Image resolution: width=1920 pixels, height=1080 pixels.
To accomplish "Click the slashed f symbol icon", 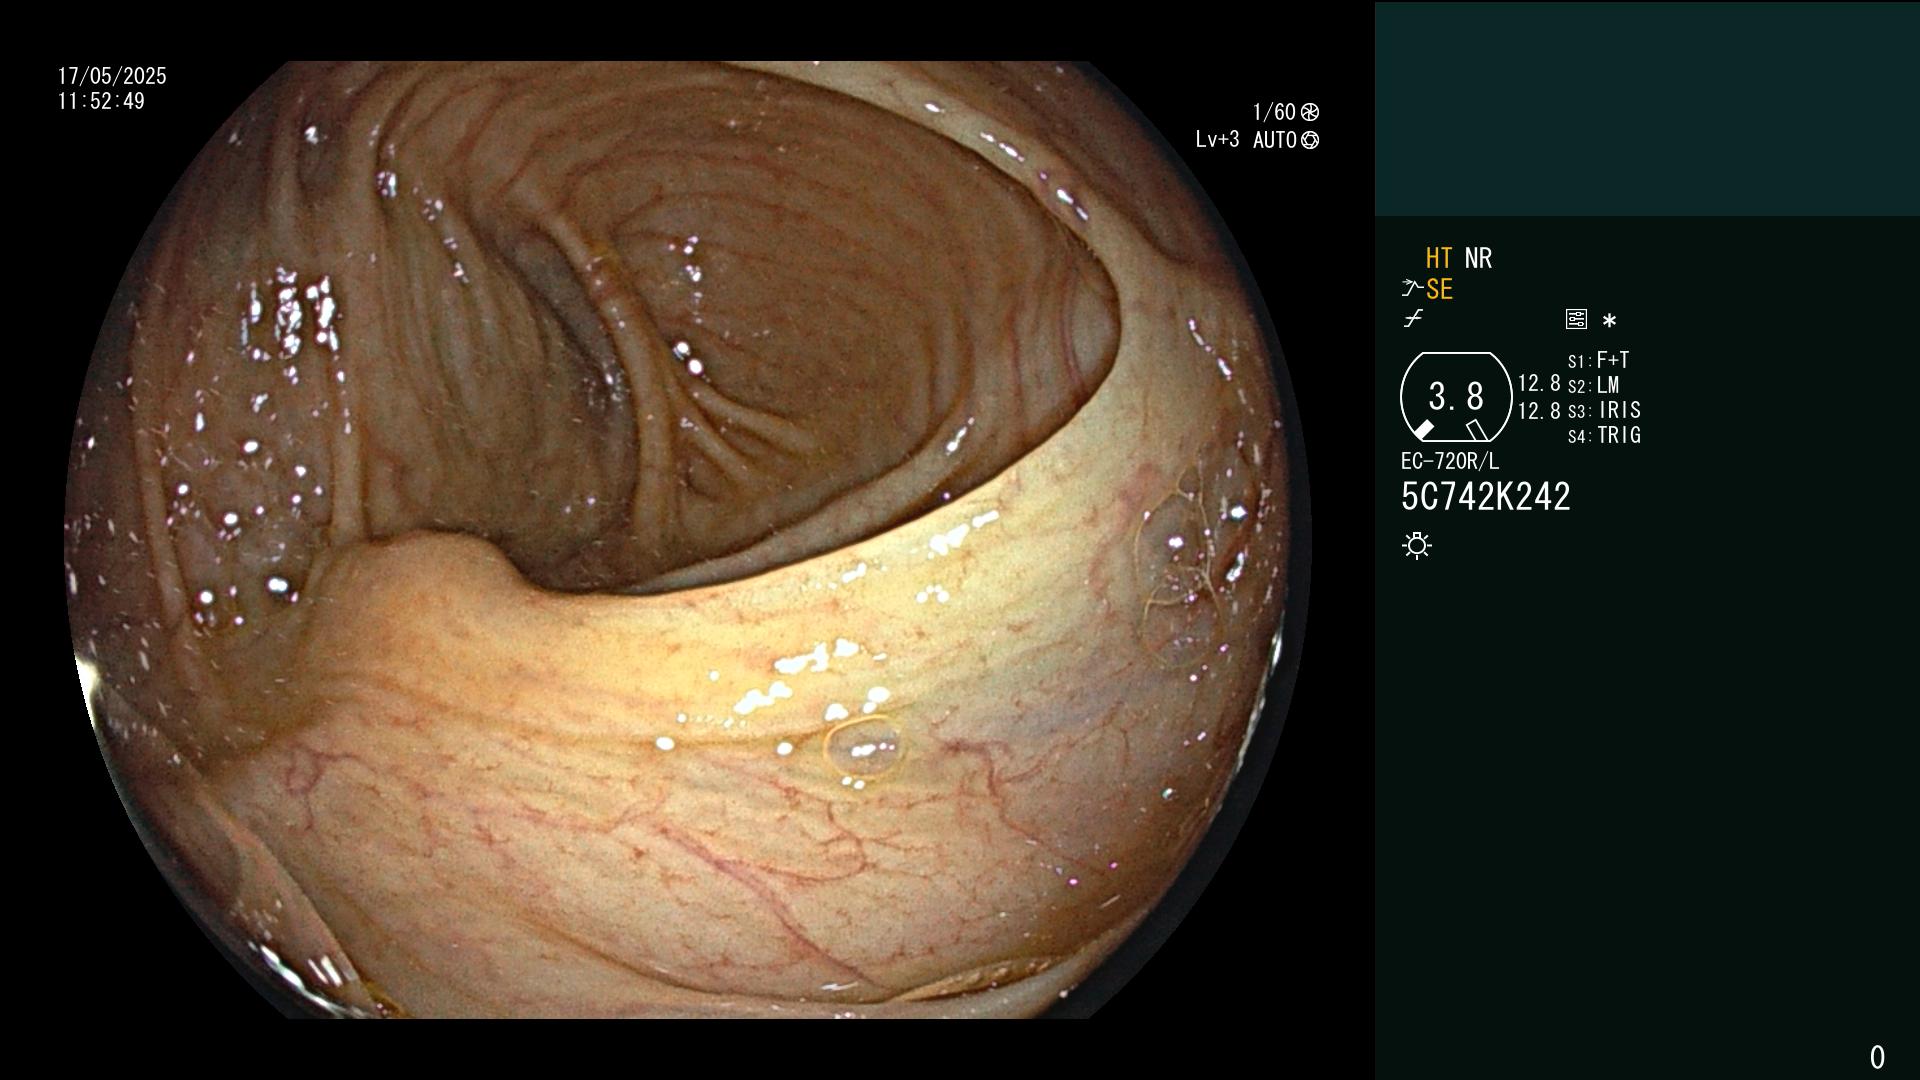I will (x=1413, y=319).
